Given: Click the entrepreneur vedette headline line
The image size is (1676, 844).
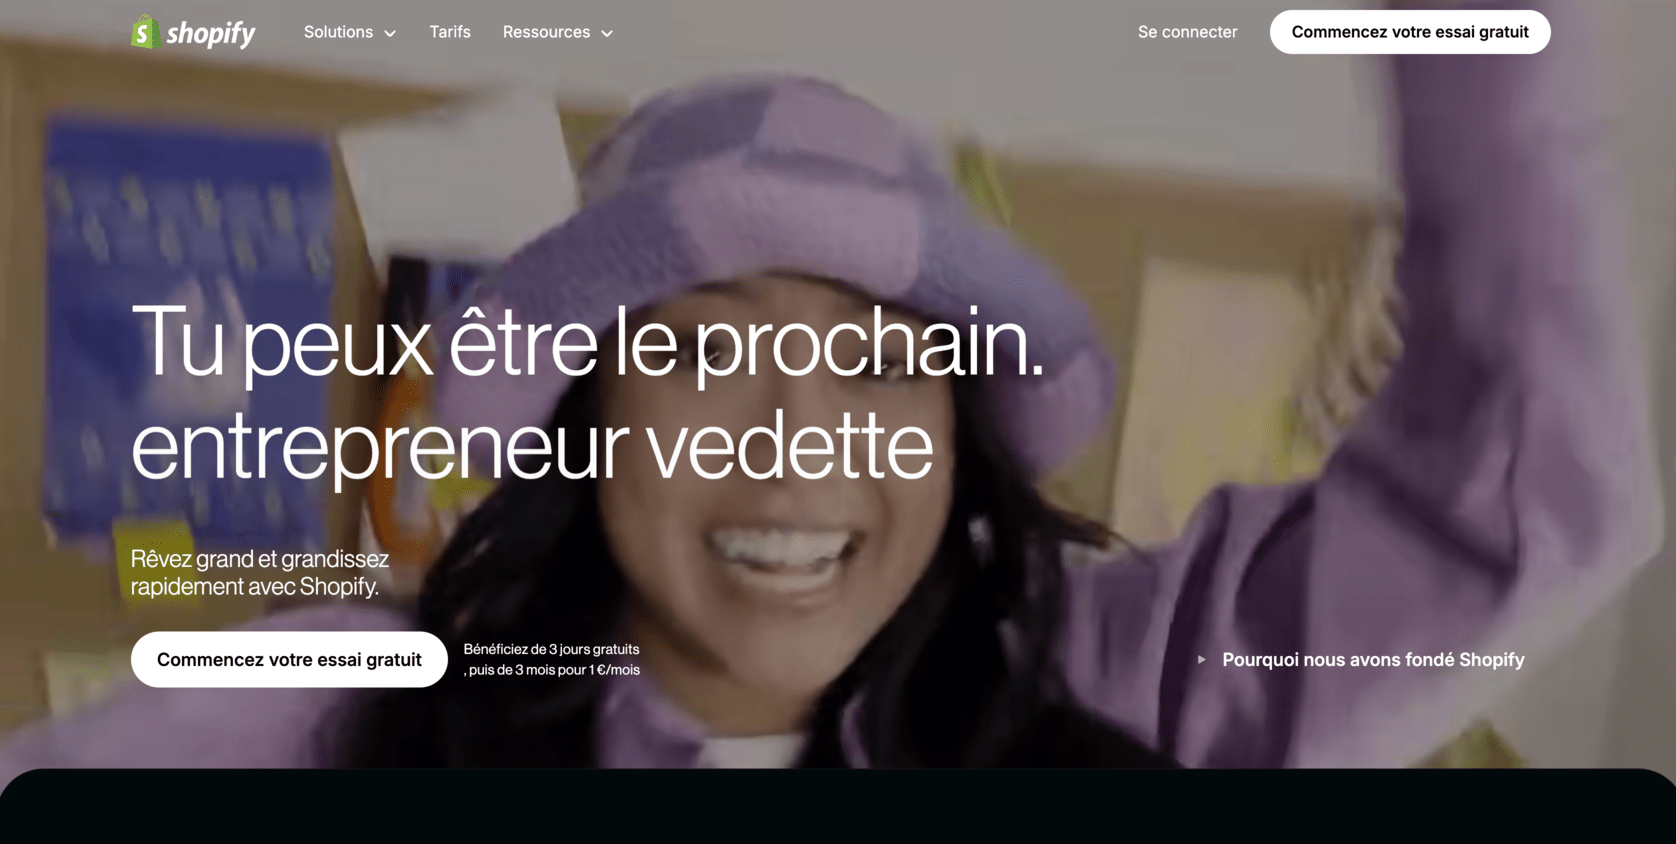Looking at the screenshot, I should [532, 446].
